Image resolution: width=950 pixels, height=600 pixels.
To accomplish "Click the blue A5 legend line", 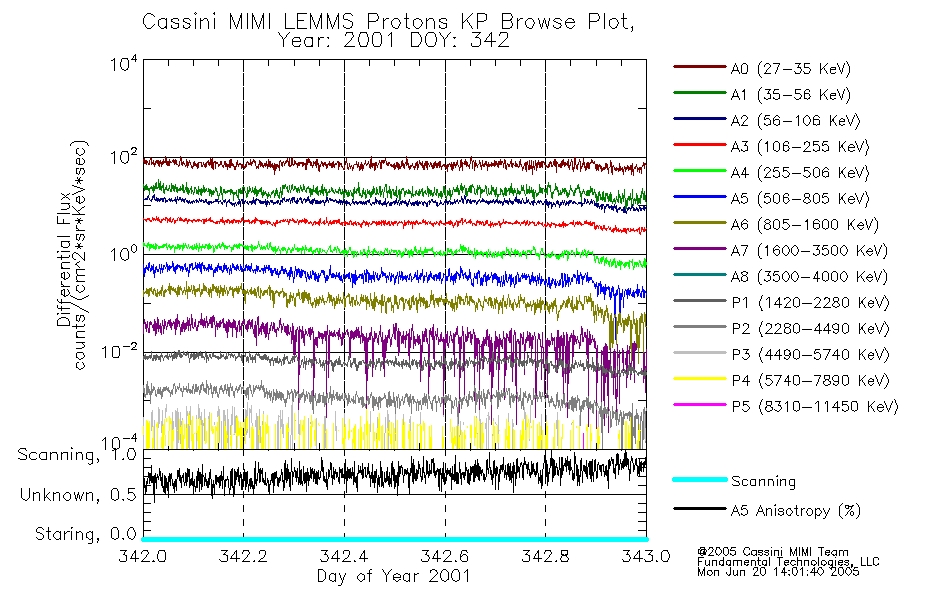I will coord(699,196).
